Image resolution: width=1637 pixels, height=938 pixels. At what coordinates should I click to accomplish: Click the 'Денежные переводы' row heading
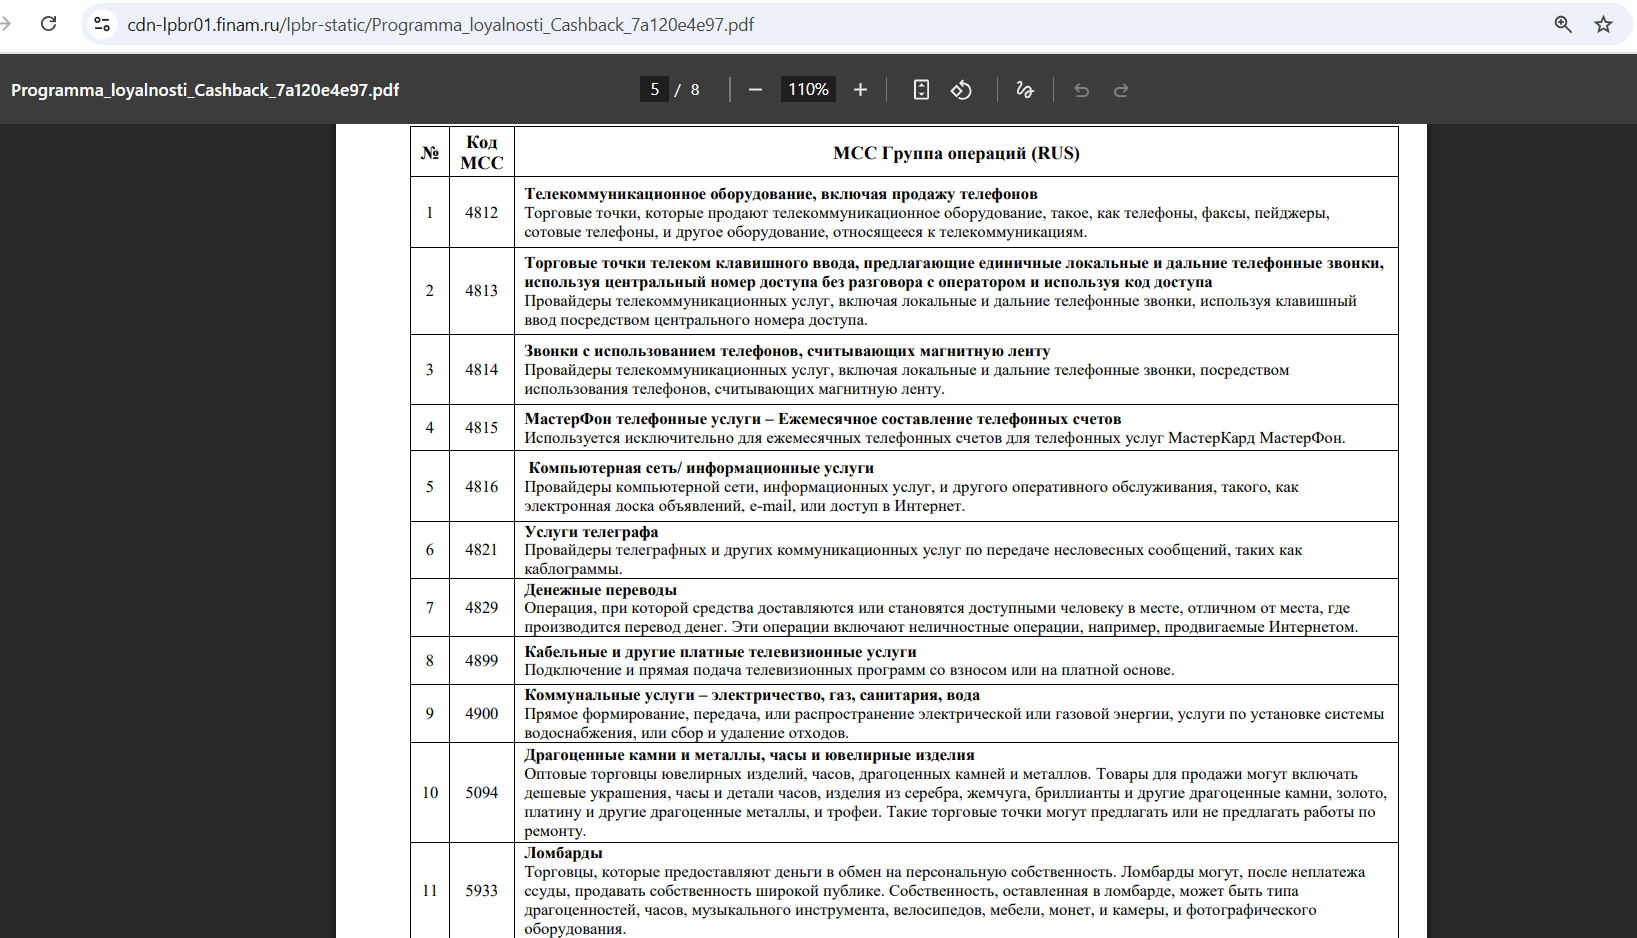point(601,590)
